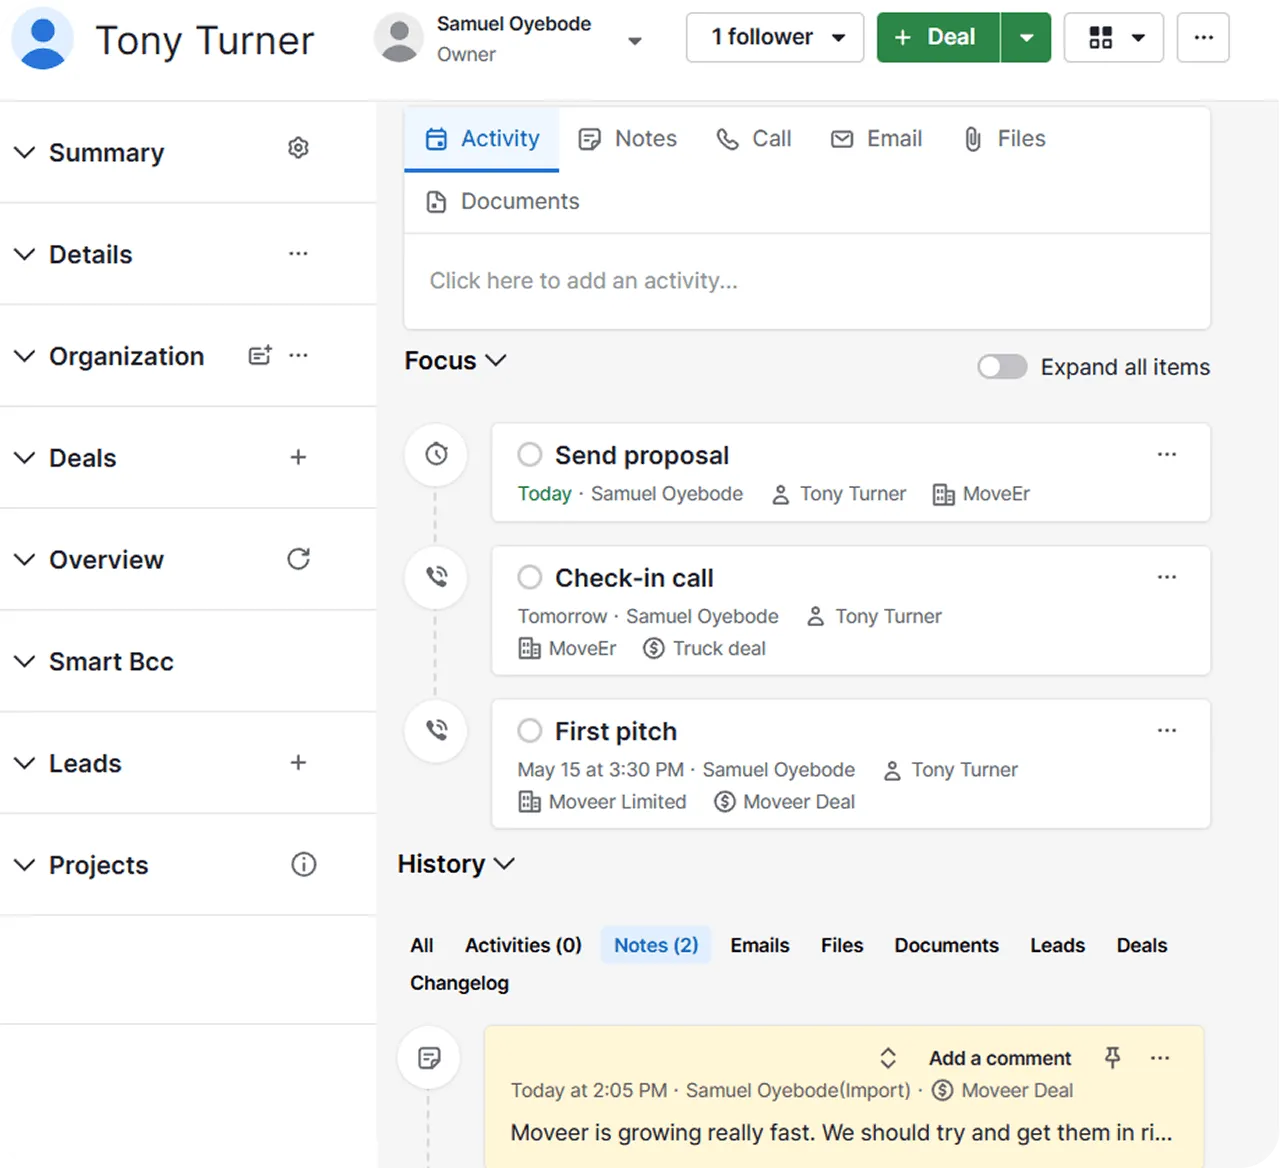Open Send proposal activity options menu
Viewport: 1280px width, 1168px height.
pos(1167,454)
